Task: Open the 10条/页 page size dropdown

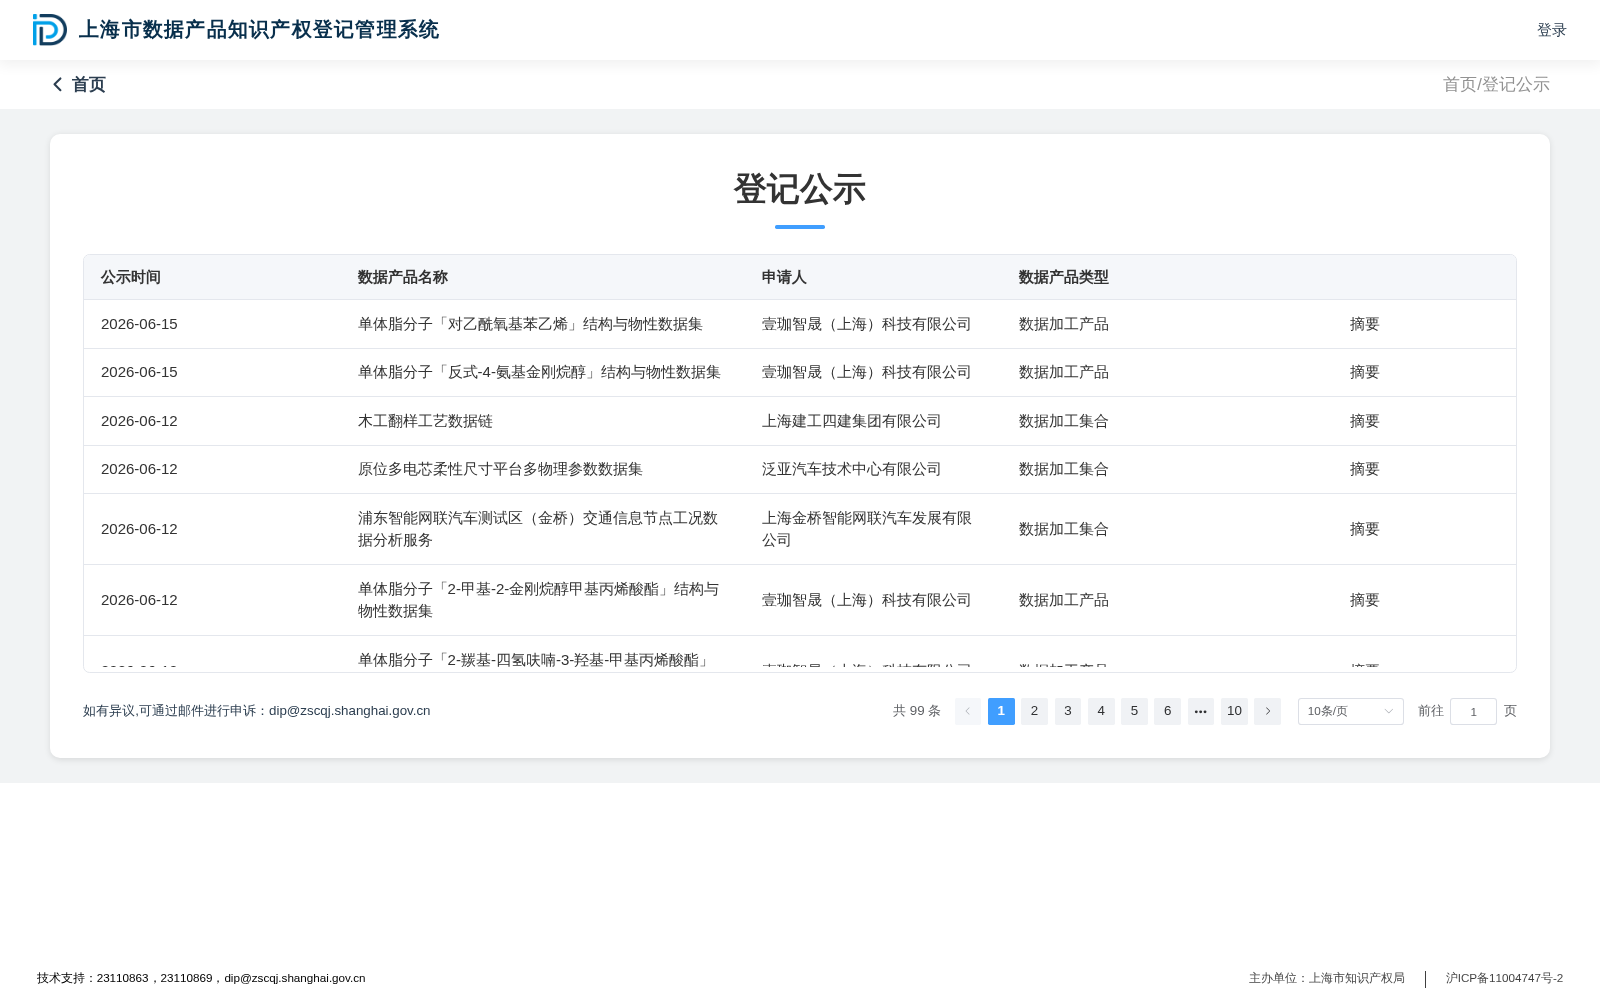Action: [x=1350, y=711]
